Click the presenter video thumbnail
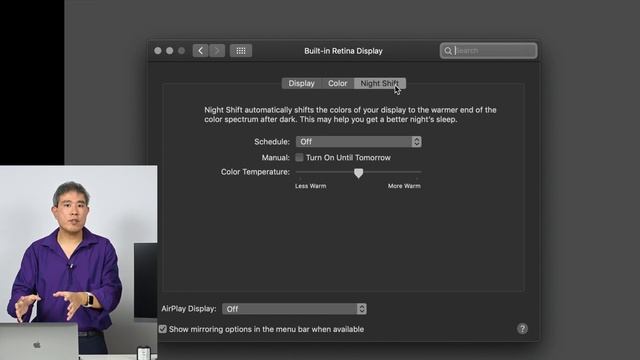 tap(78, 262)
